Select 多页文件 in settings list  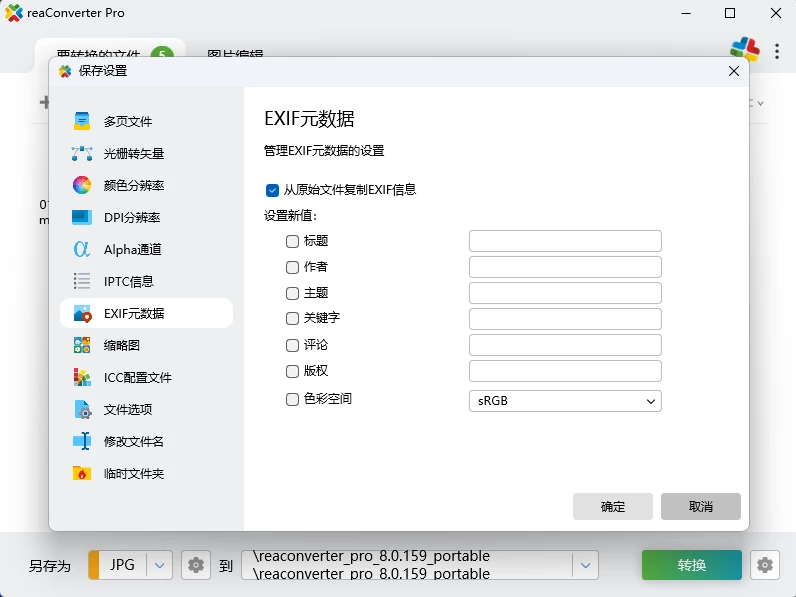tap(128, 121)
